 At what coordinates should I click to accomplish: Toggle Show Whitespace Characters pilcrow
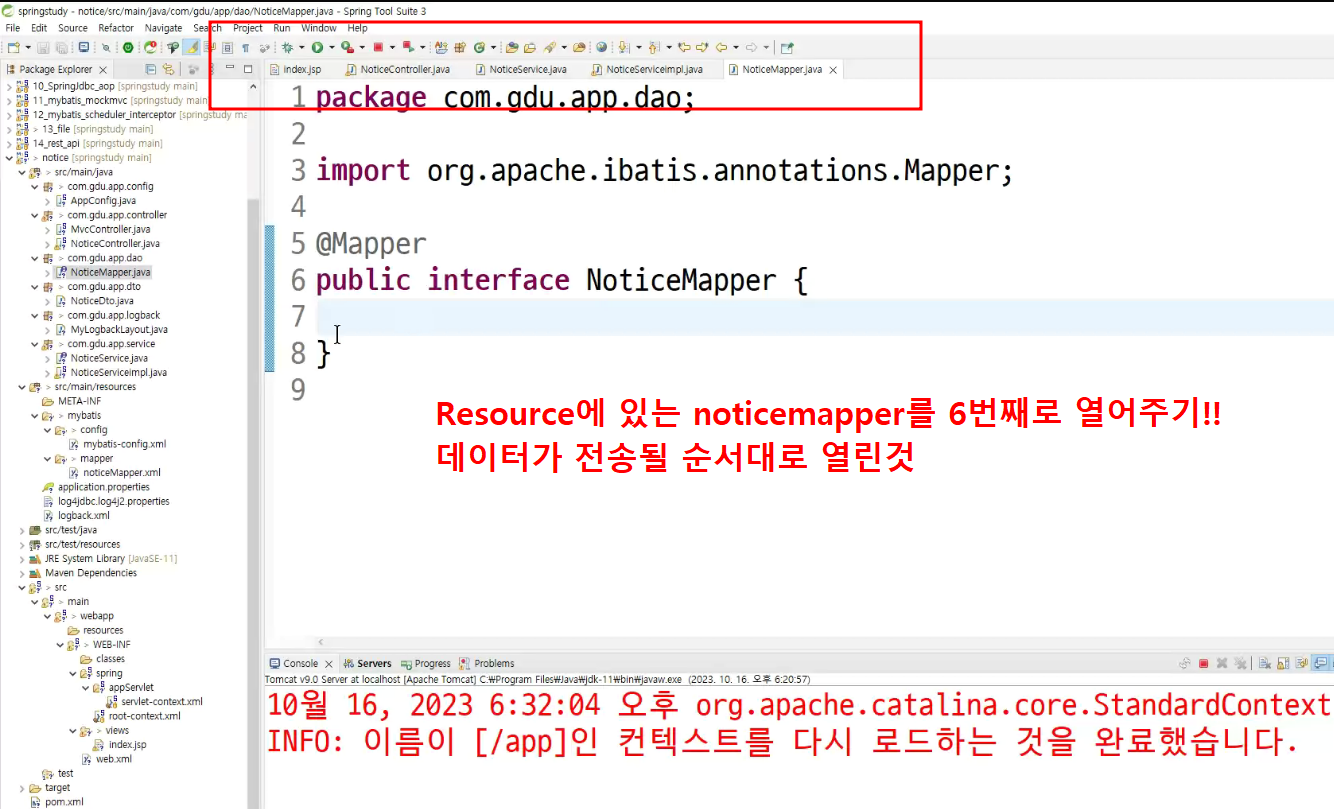click(245, 47)
